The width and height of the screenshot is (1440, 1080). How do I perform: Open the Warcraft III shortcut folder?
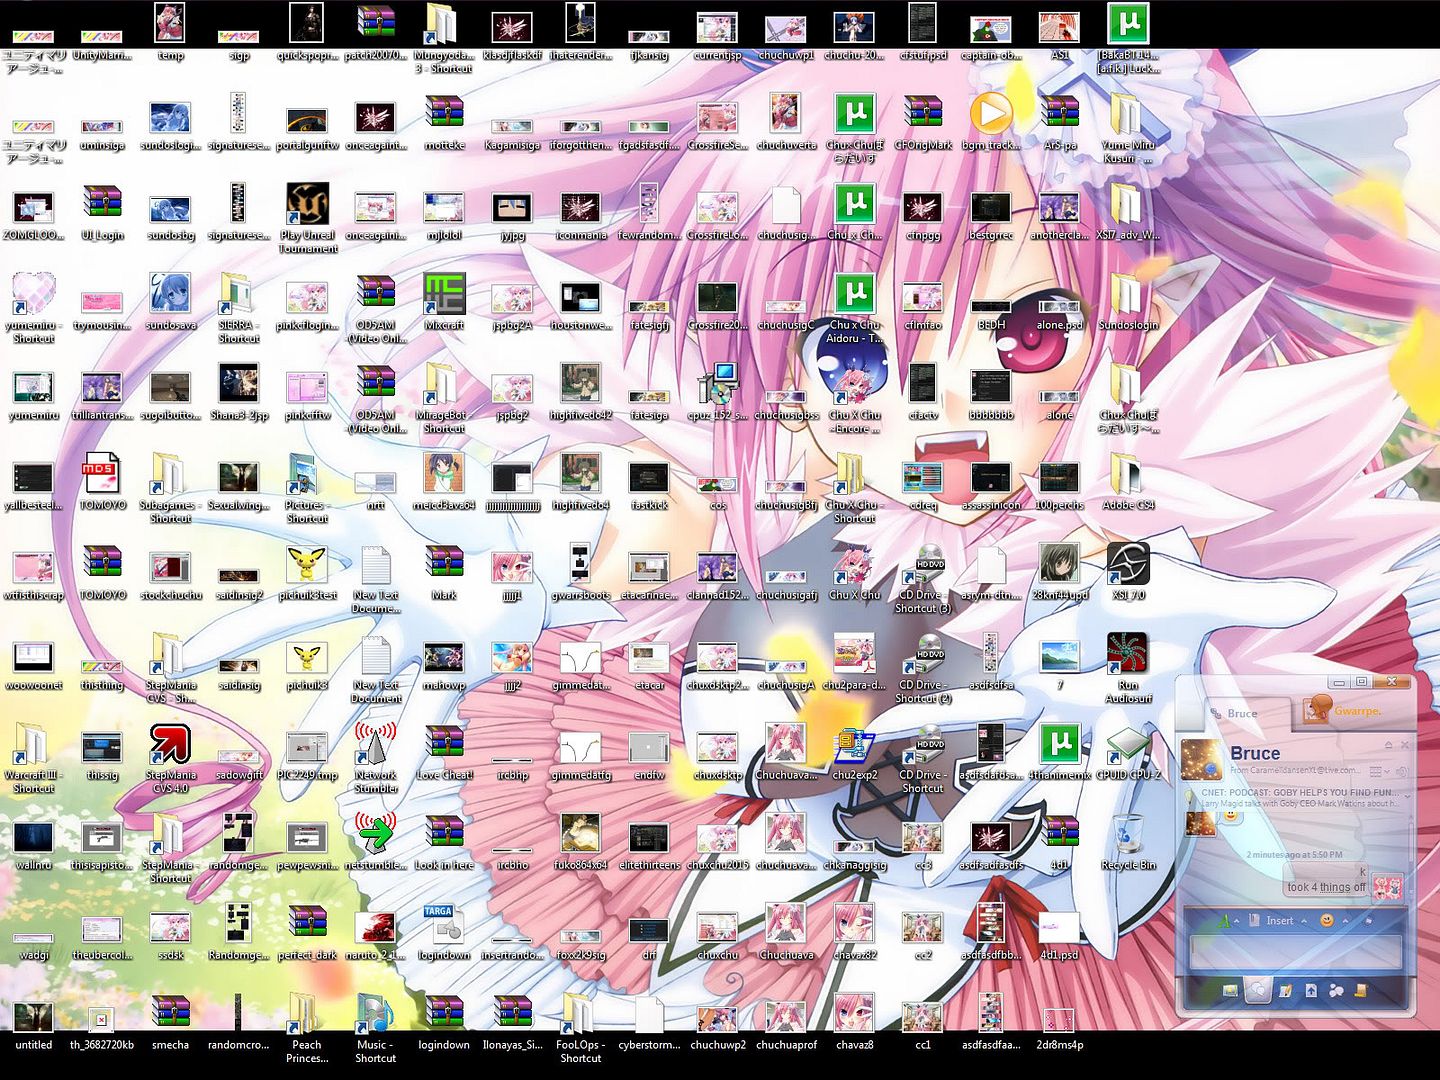33,744
